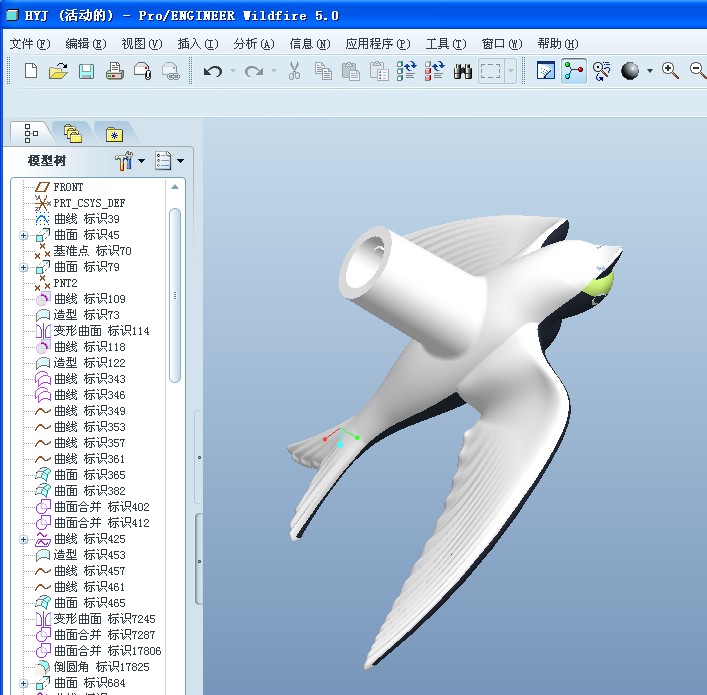The width and height of the screenshot is (707, 695).
Task: Open the 插入(I) menu
Action: [198, 44]
